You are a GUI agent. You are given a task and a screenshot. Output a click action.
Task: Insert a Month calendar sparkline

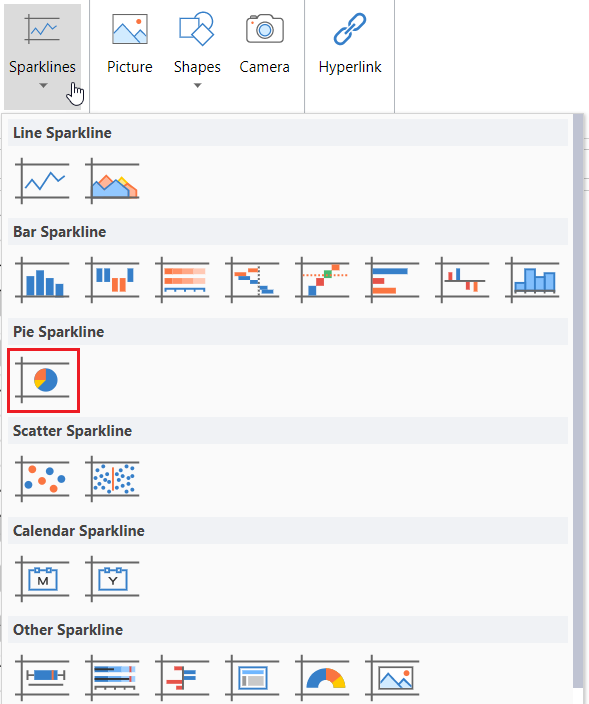point(42,579)
